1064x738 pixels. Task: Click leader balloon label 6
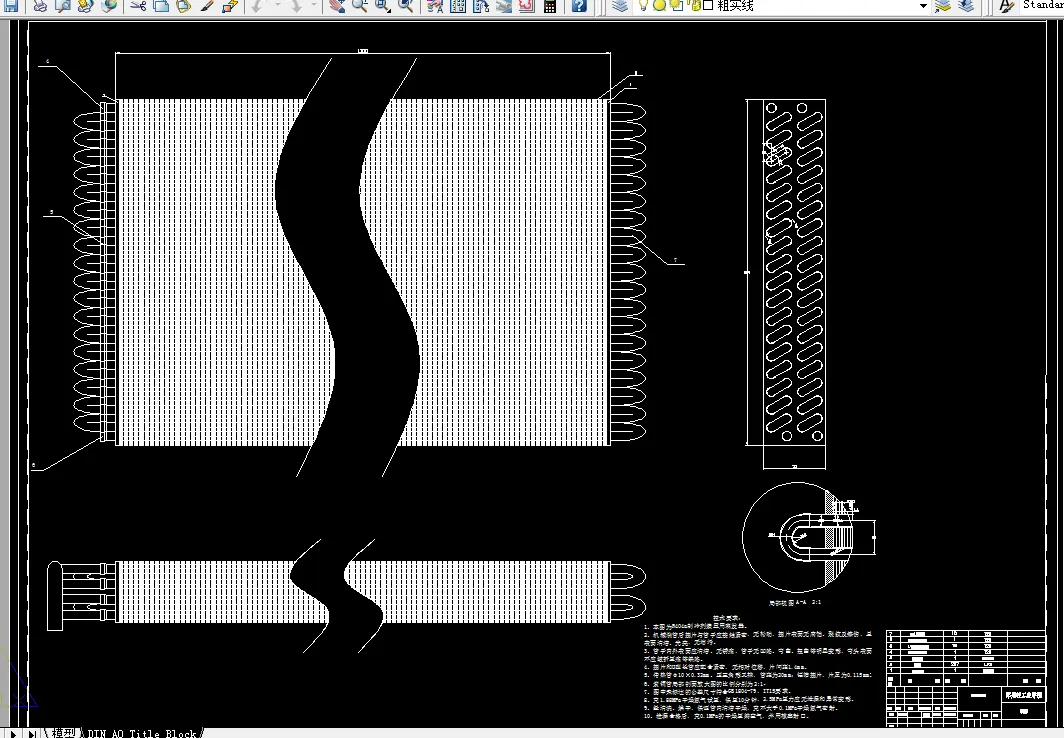click(34, 465)
